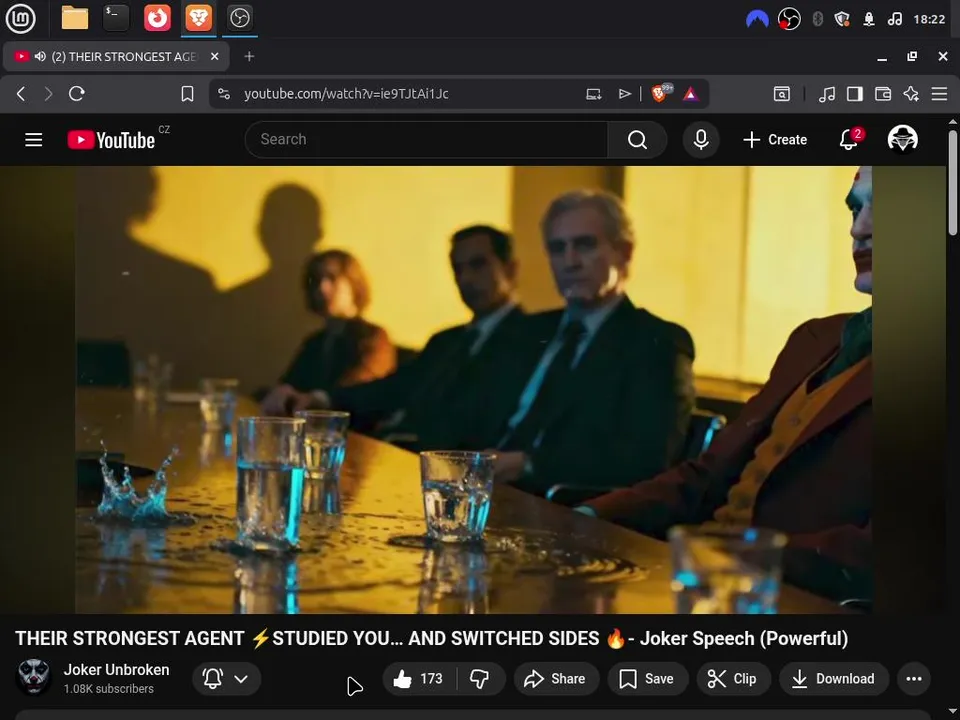Open the Brave Wallet icon

pyautogui.click(x=883, y=94)
